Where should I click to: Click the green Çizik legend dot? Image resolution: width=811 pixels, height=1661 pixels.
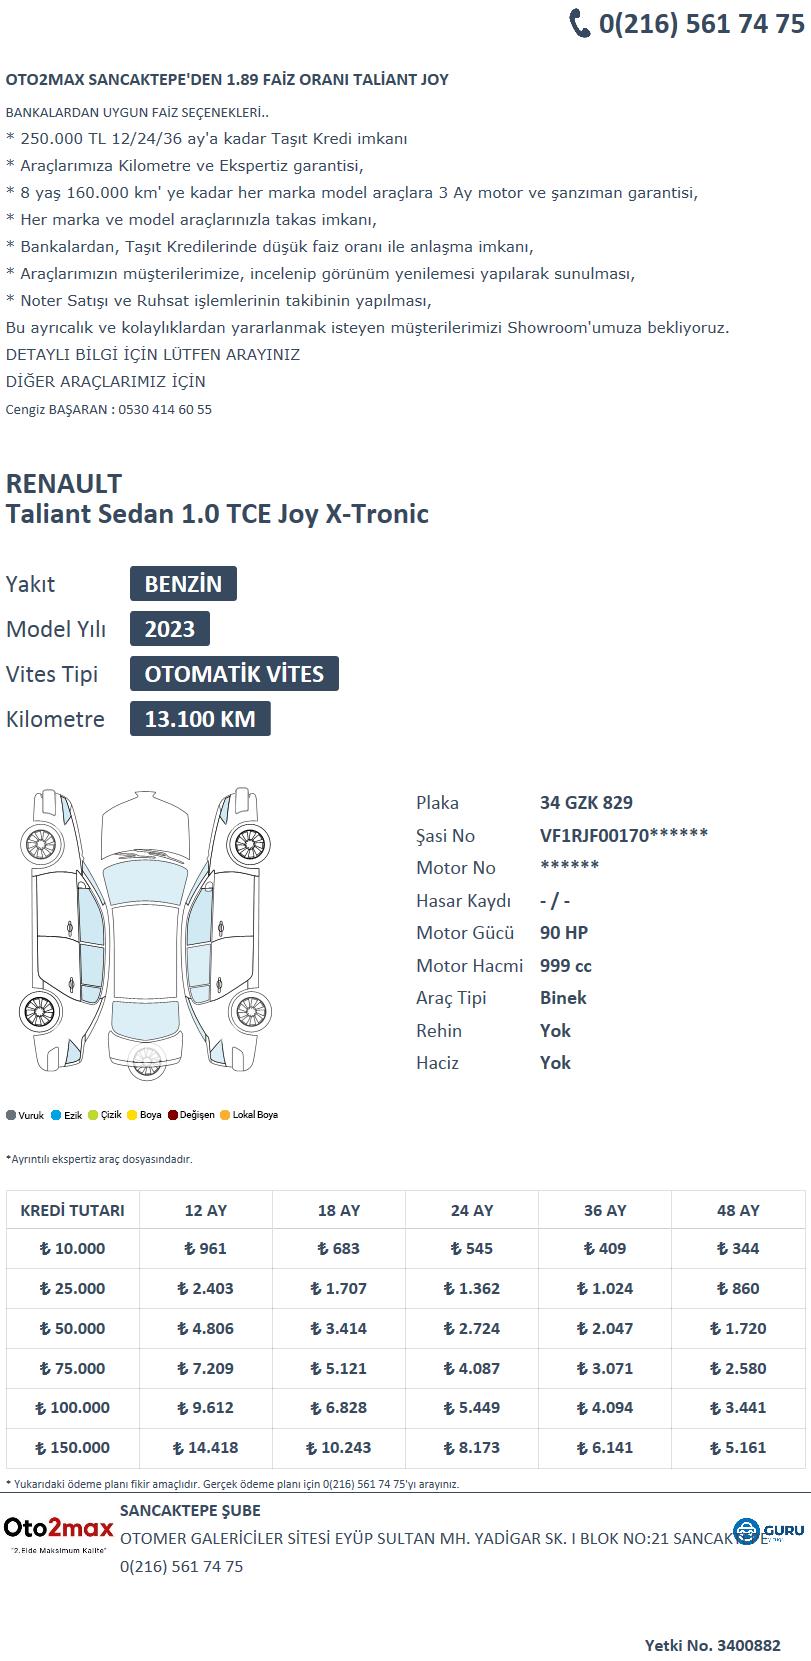tap(93, 1115)
